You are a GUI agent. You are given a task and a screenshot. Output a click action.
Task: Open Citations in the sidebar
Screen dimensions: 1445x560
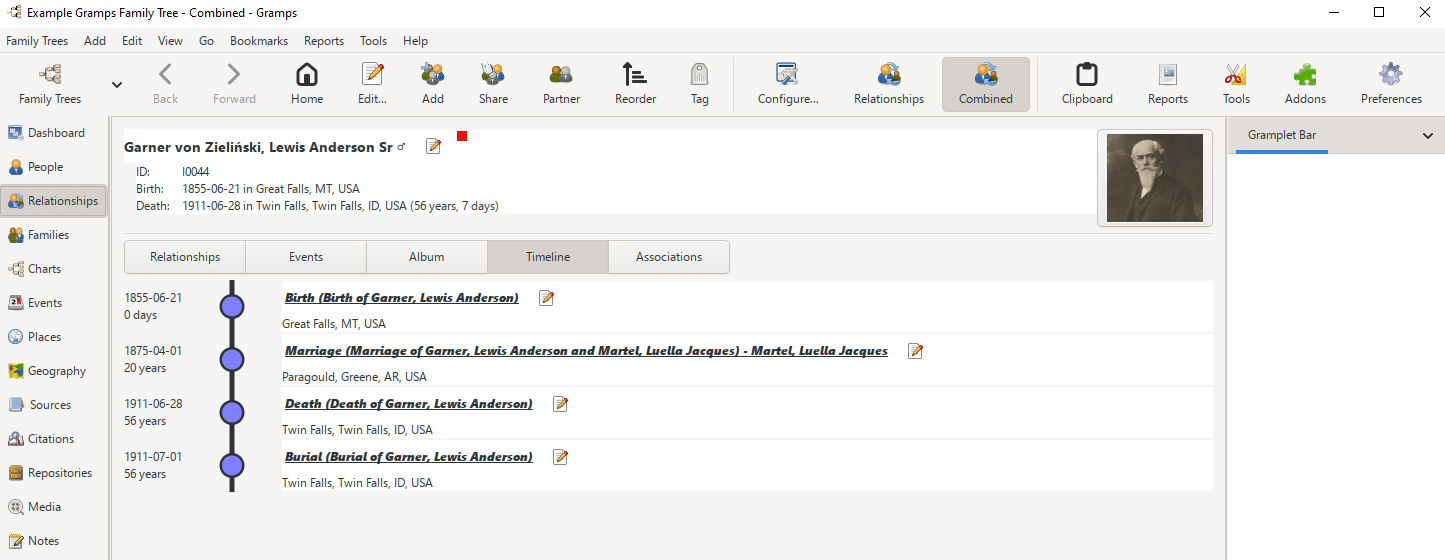(54, 439)
